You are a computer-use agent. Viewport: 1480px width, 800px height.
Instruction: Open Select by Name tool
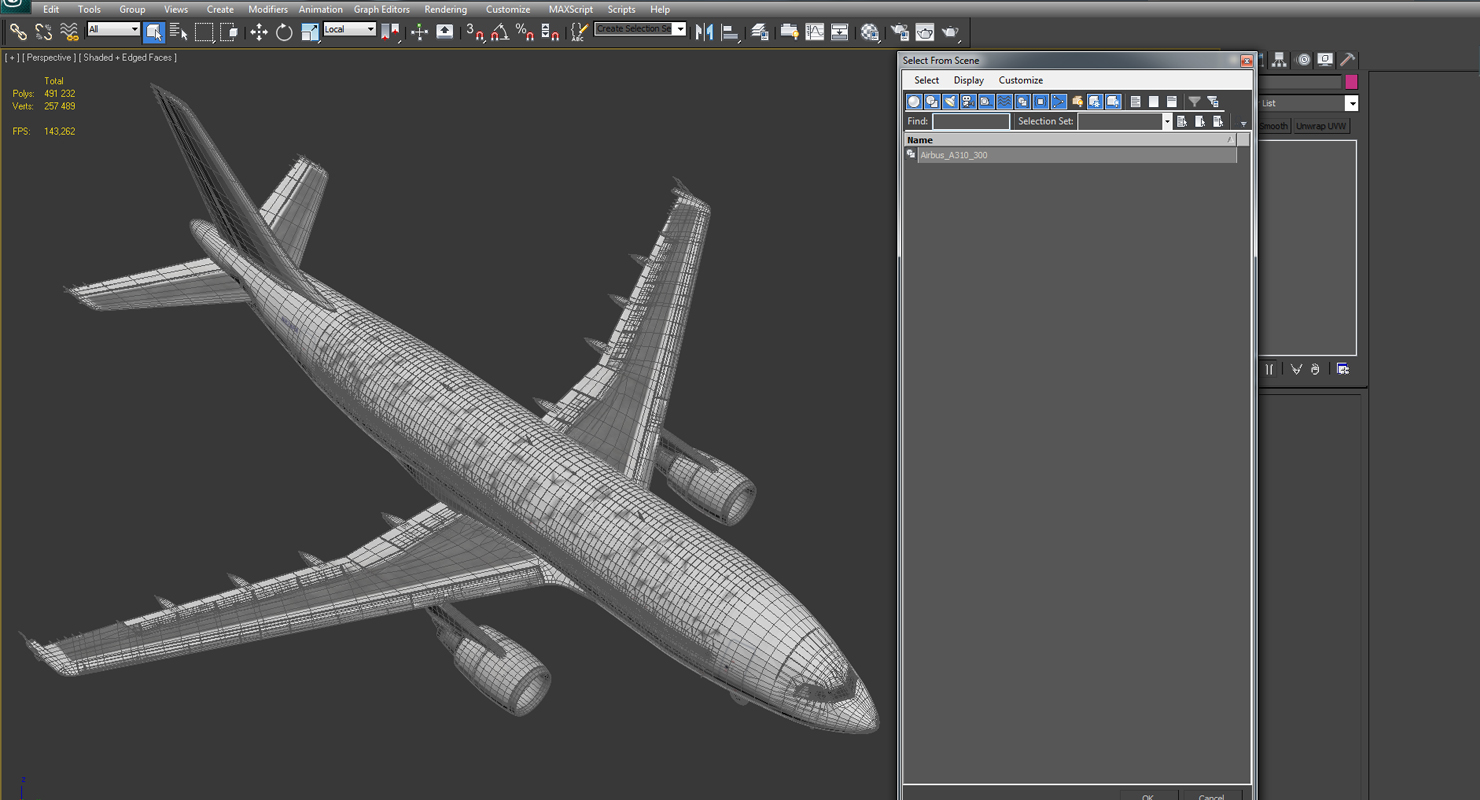click(x=179, y=32)
